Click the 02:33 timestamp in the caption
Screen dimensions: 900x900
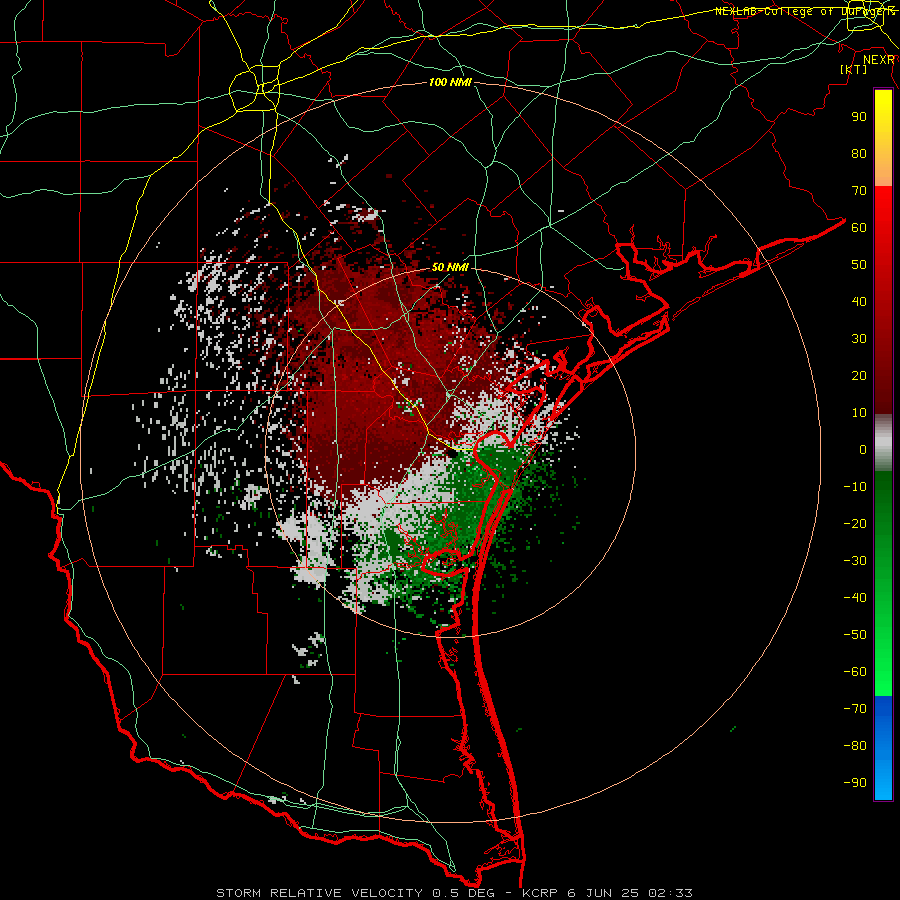[x=670, y=893]
